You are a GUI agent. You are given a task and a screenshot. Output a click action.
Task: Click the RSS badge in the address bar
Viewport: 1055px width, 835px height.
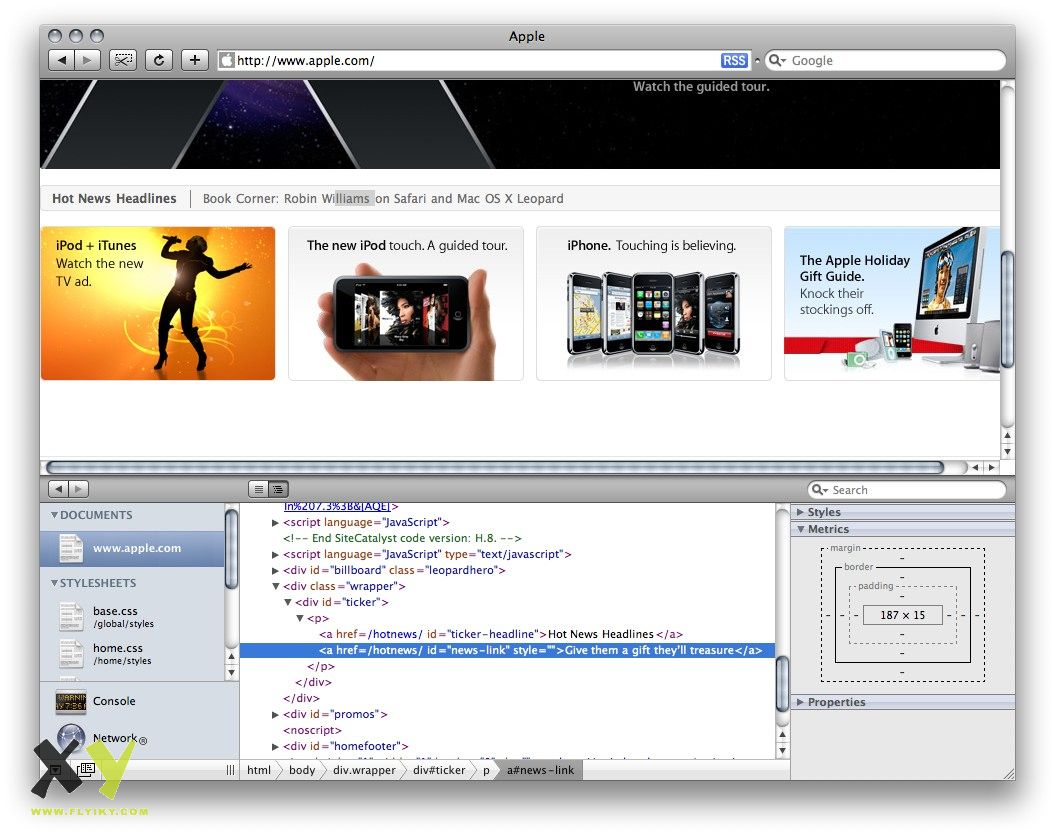click(x=734, y=61)
